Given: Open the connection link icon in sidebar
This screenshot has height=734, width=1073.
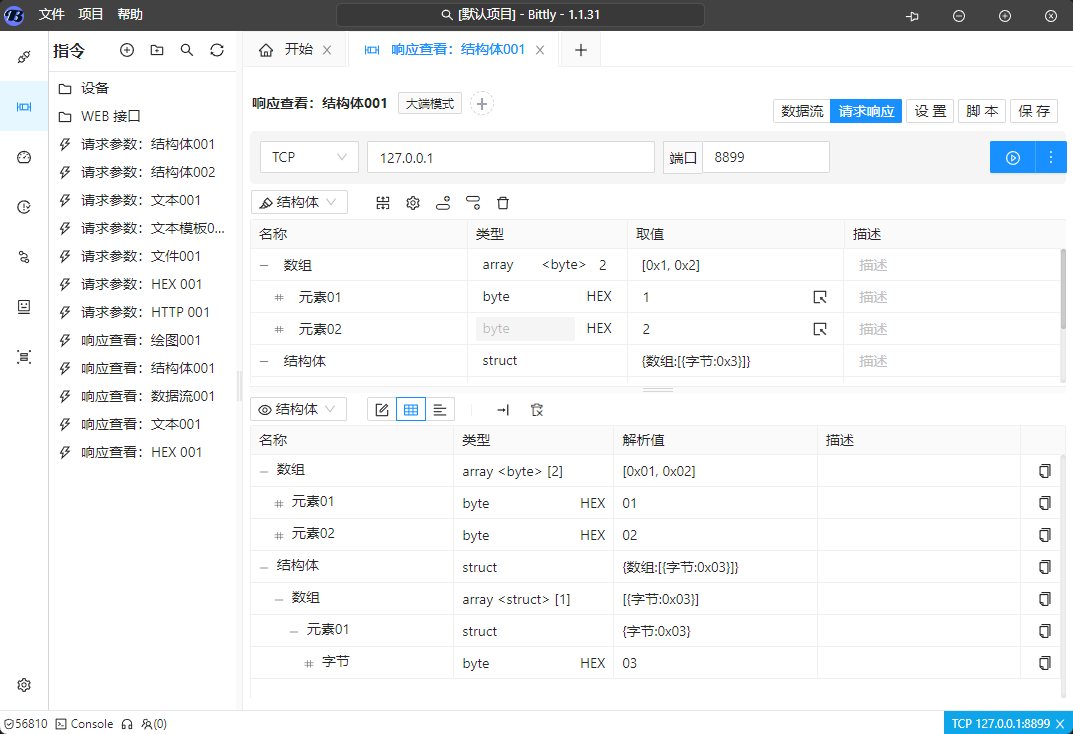Looking at the screenshot, I should click(x=24, y=56).
